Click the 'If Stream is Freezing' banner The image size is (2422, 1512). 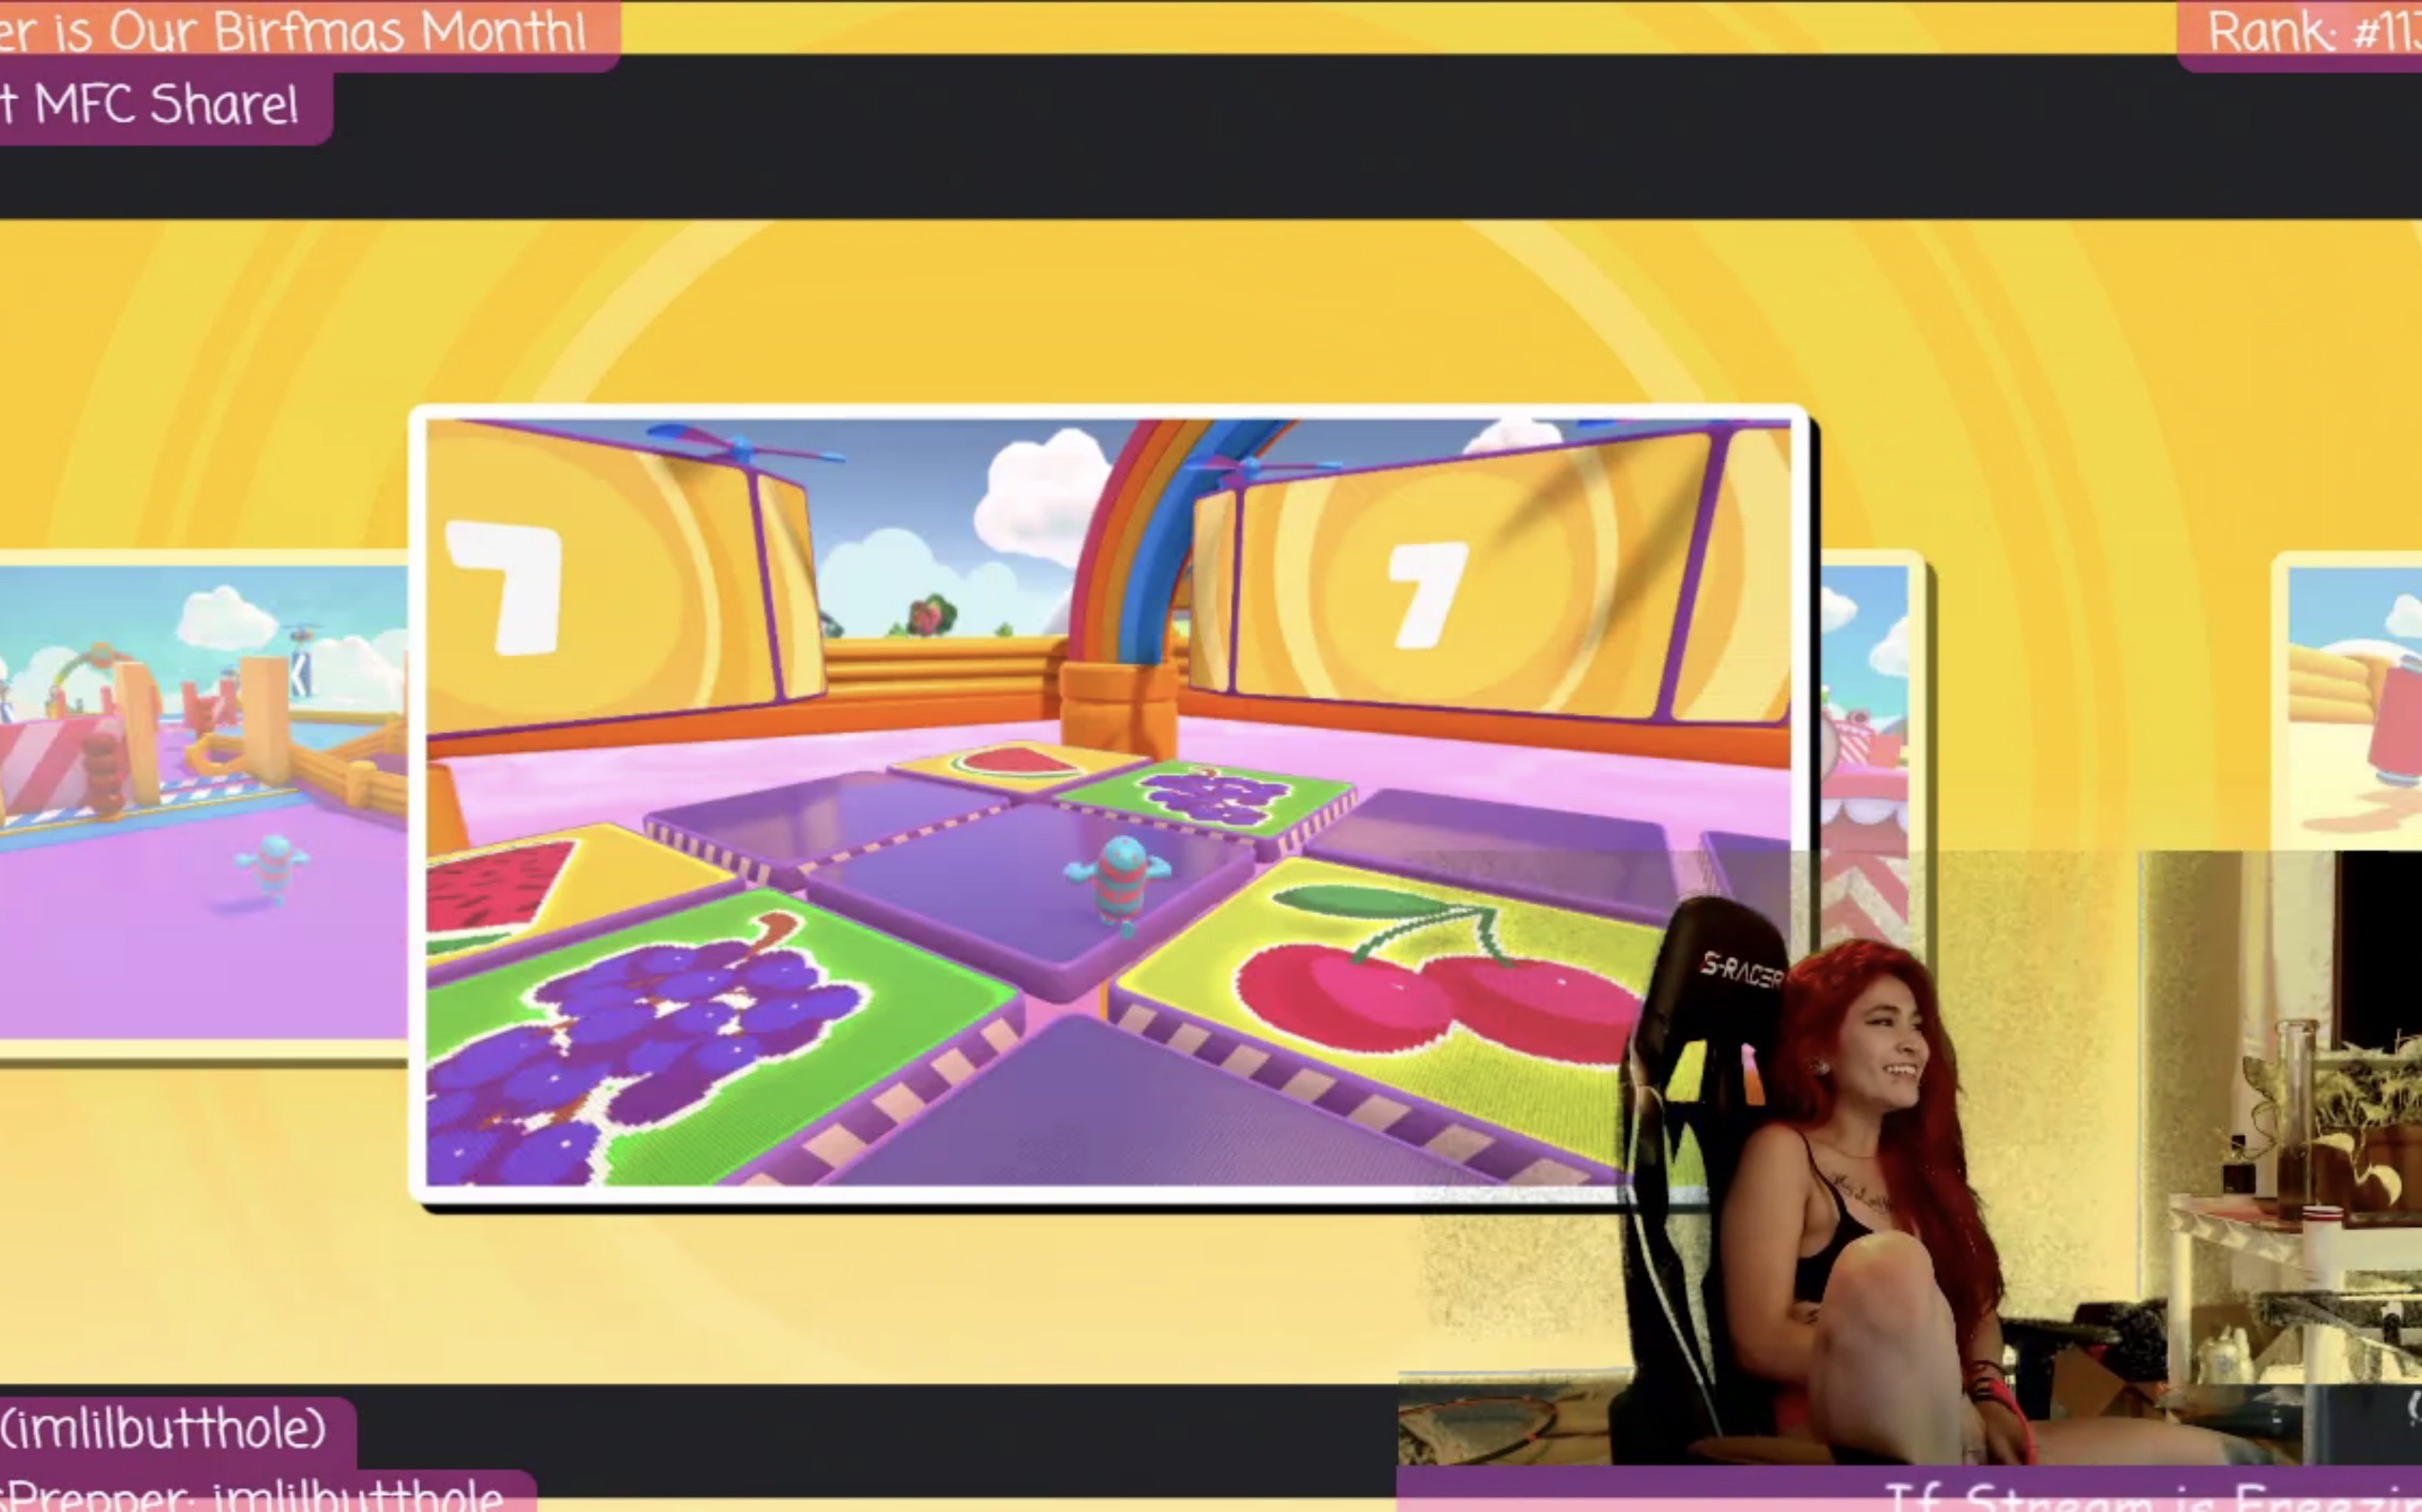click(x=2150, y=1497)
